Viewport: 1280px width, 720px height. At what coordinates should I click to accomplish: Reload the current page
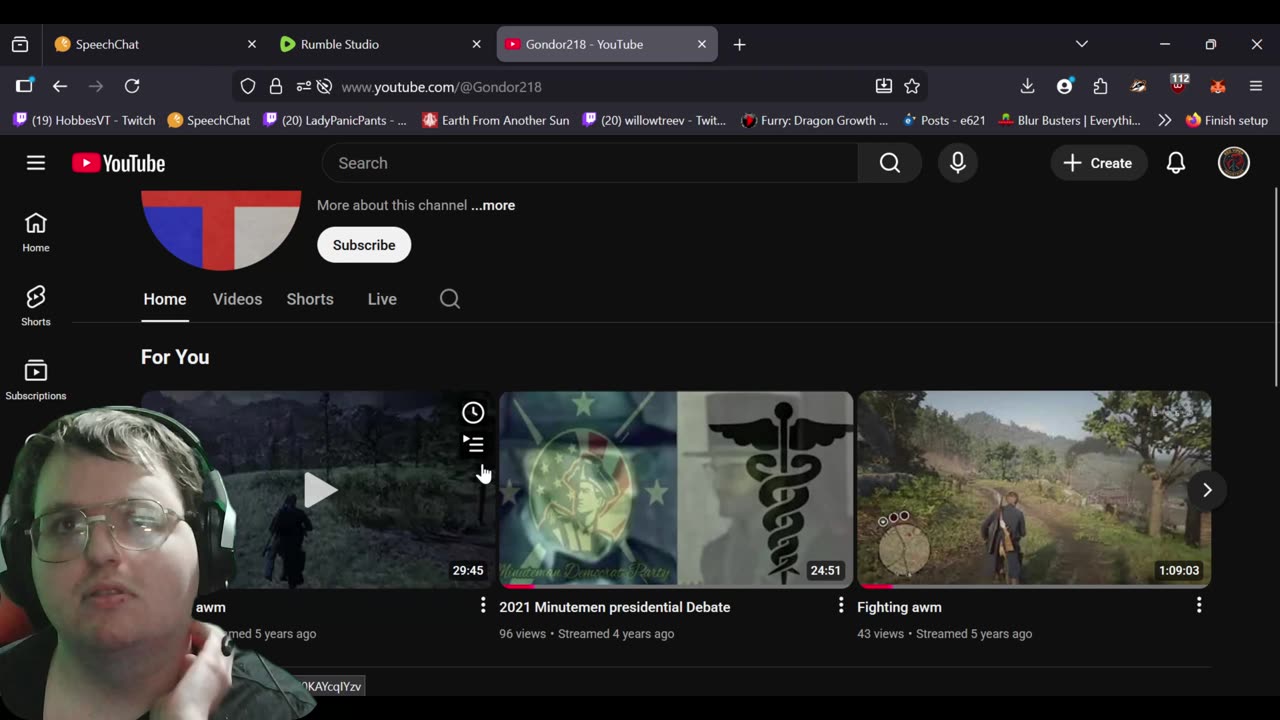point(132,87)
